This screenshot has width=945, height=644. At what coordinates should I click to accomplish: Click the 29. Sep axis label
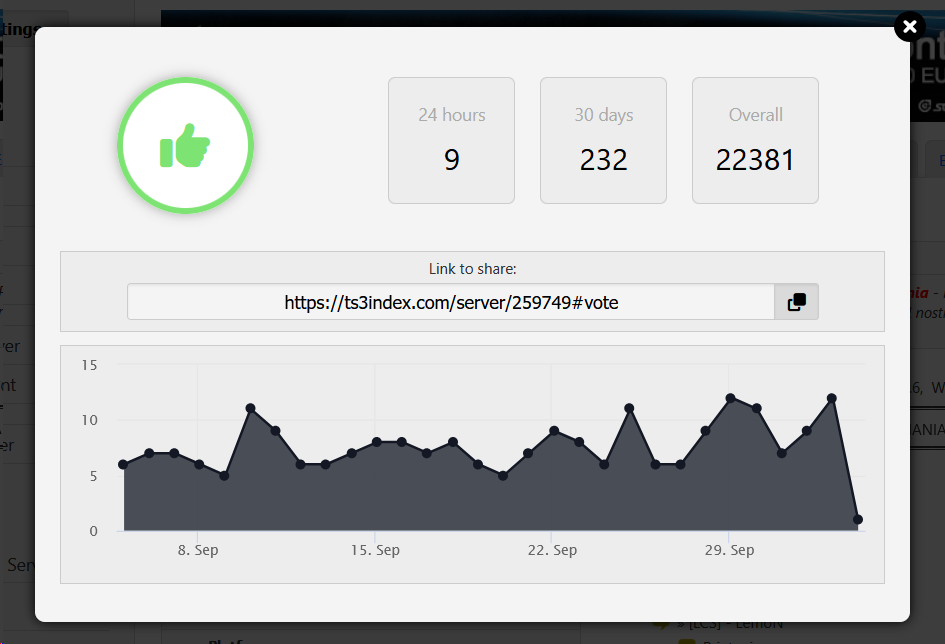729,550
